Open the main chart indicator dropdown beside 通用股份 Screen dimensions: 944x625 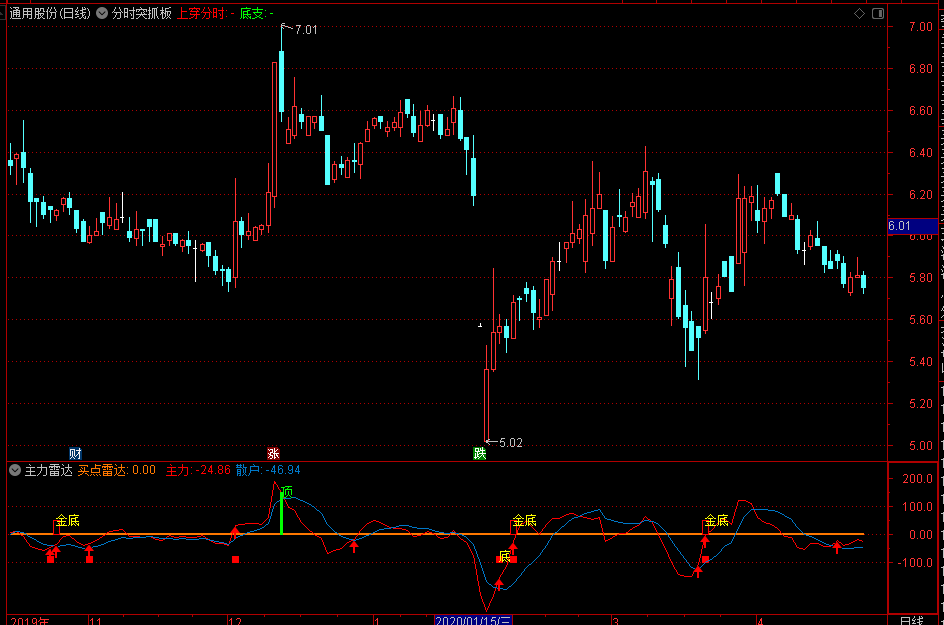point(102,13)
